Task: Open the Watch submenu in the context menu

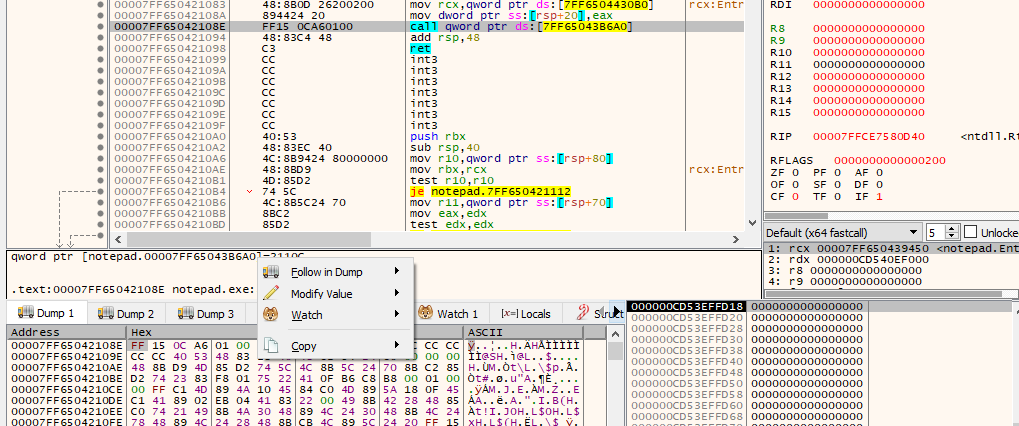Action: [x=335, y=315]
